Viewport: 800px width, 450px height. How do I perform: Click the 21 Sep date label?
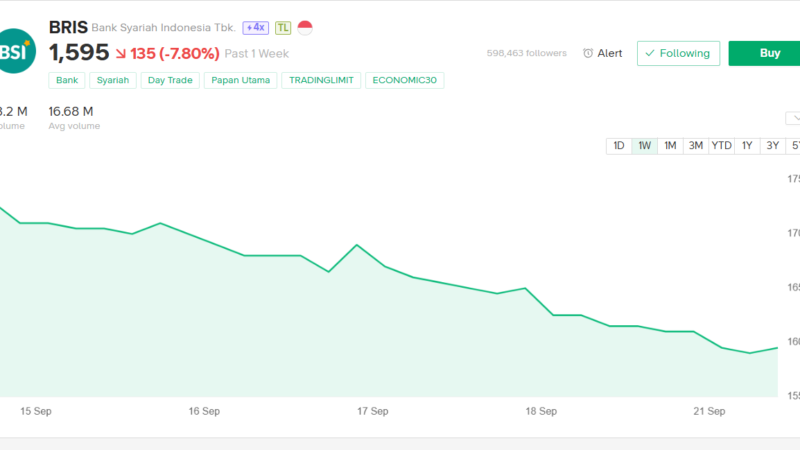coord(709,411)
